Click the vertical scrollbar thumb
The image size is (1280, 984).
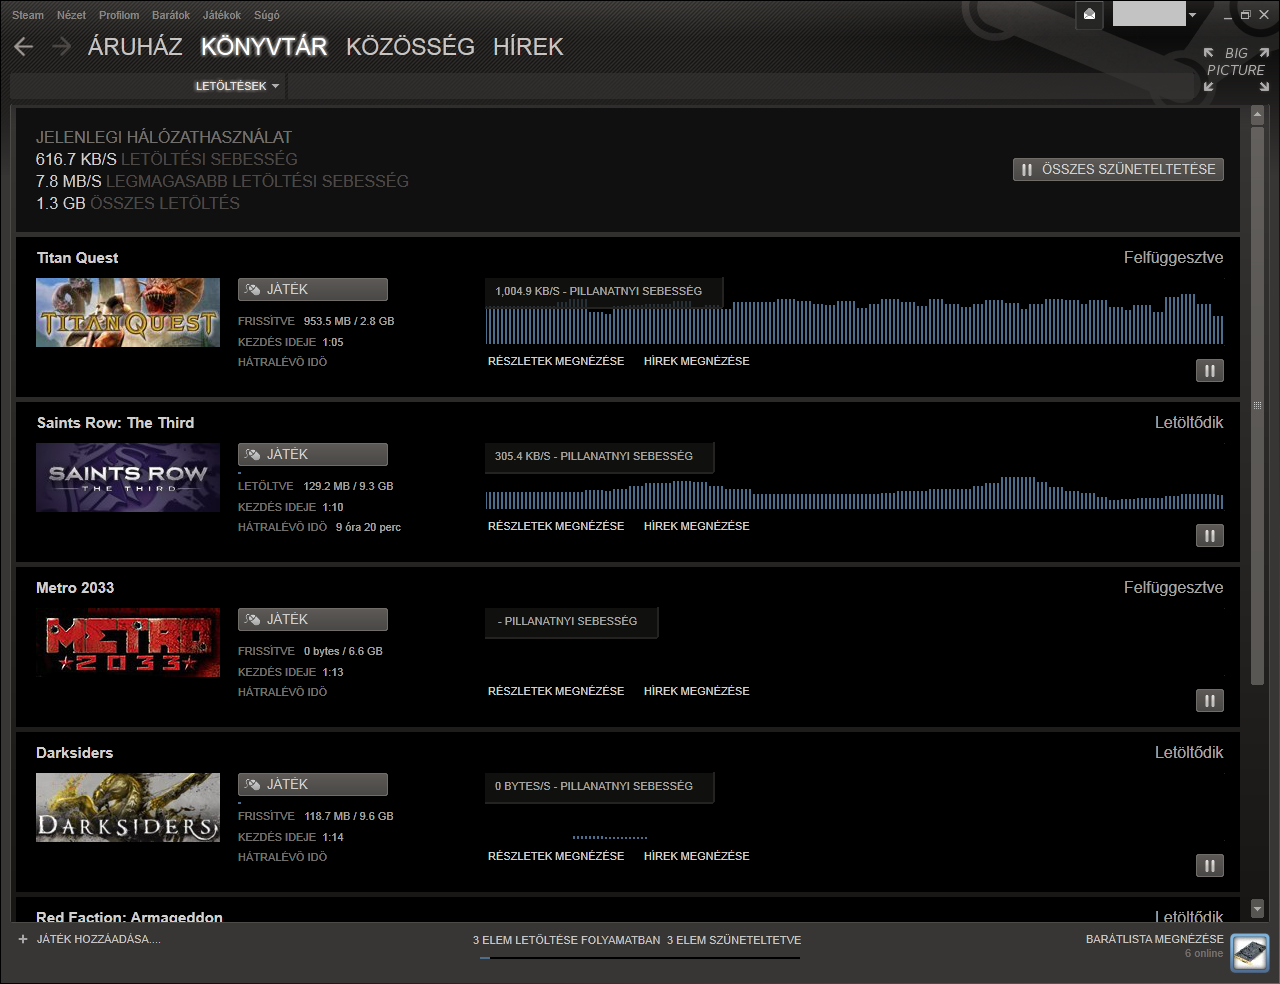coord(1258,405)
